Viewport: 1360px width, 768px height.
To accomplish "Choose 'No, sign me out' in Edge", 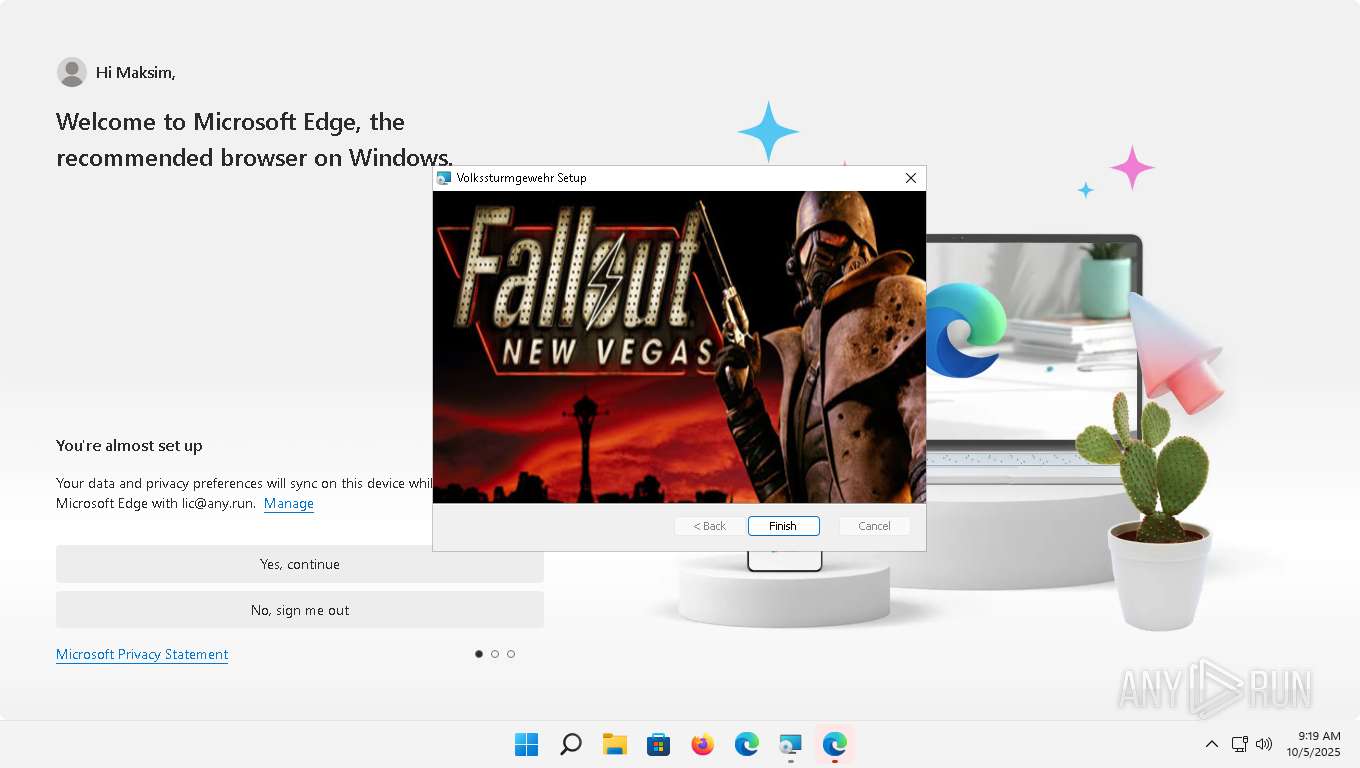I will click(x=300, y=610).
